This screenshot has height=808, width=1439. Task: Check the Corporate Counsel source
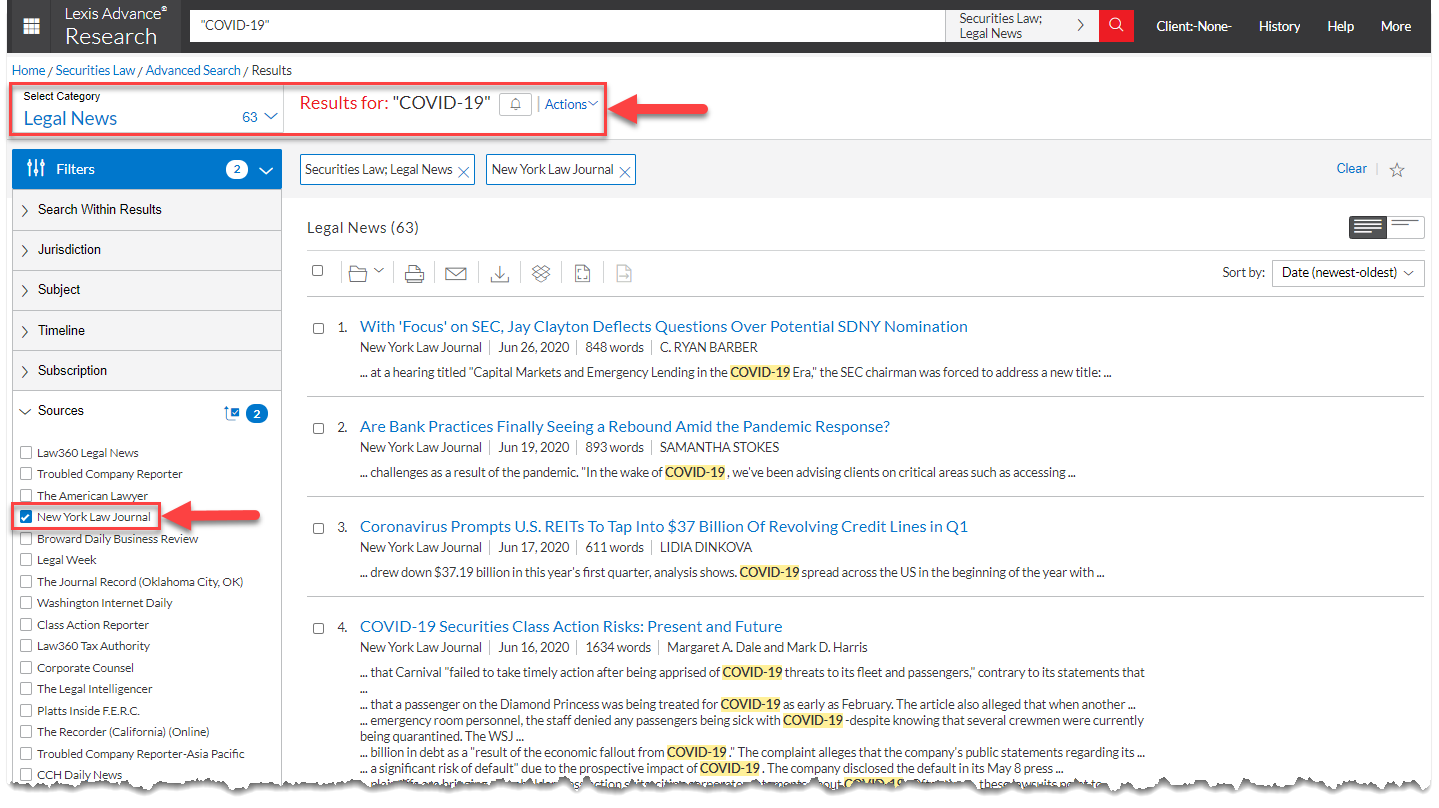(26, 668)
